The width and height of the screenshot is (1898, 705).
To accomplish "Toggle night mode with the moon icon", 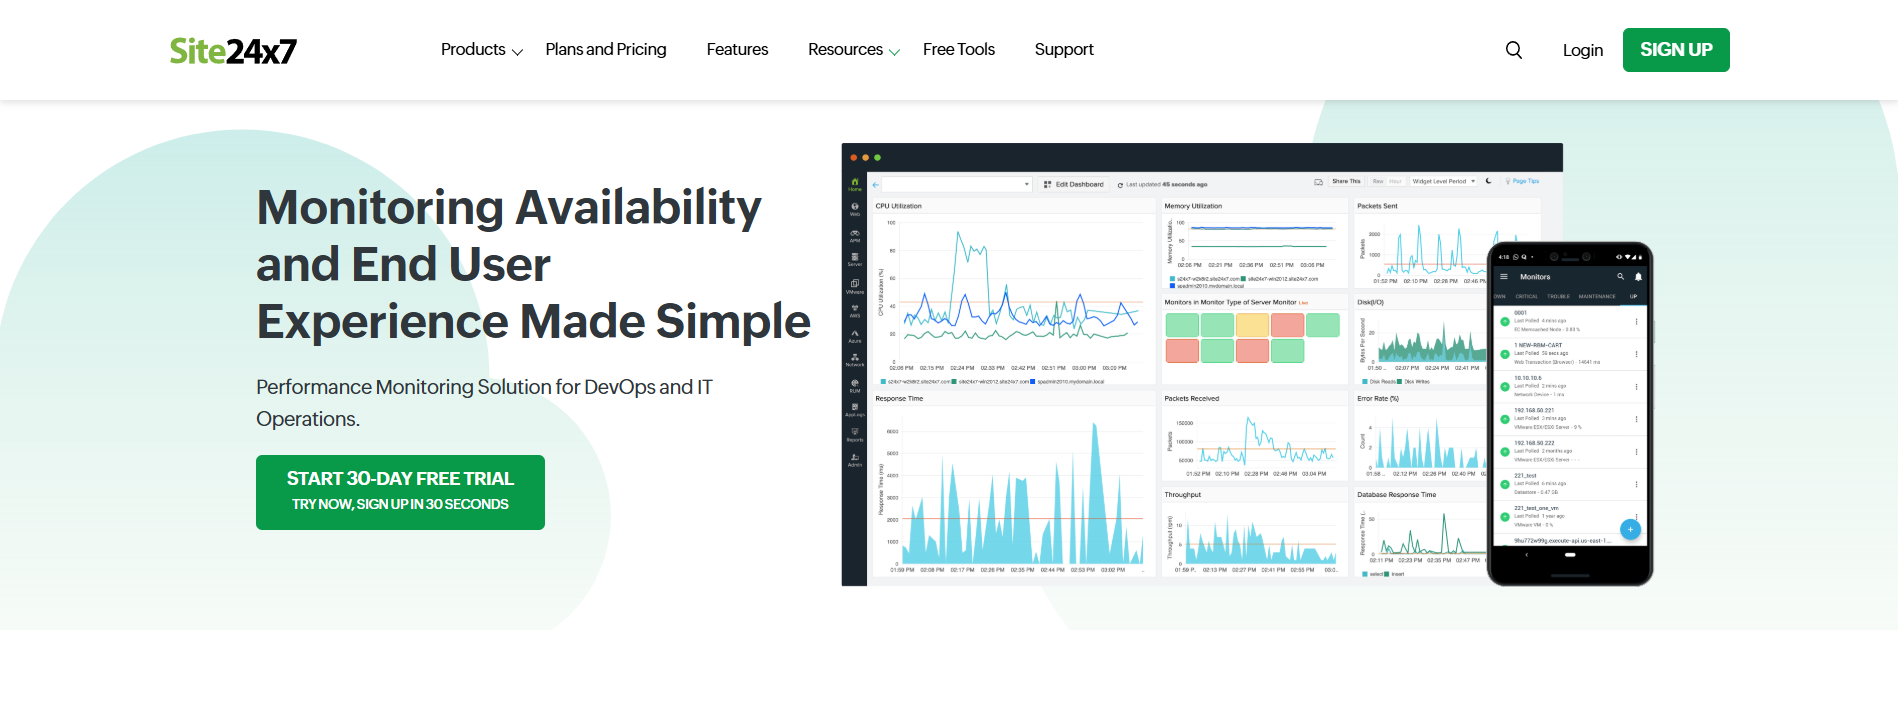I will point(1488,181).
